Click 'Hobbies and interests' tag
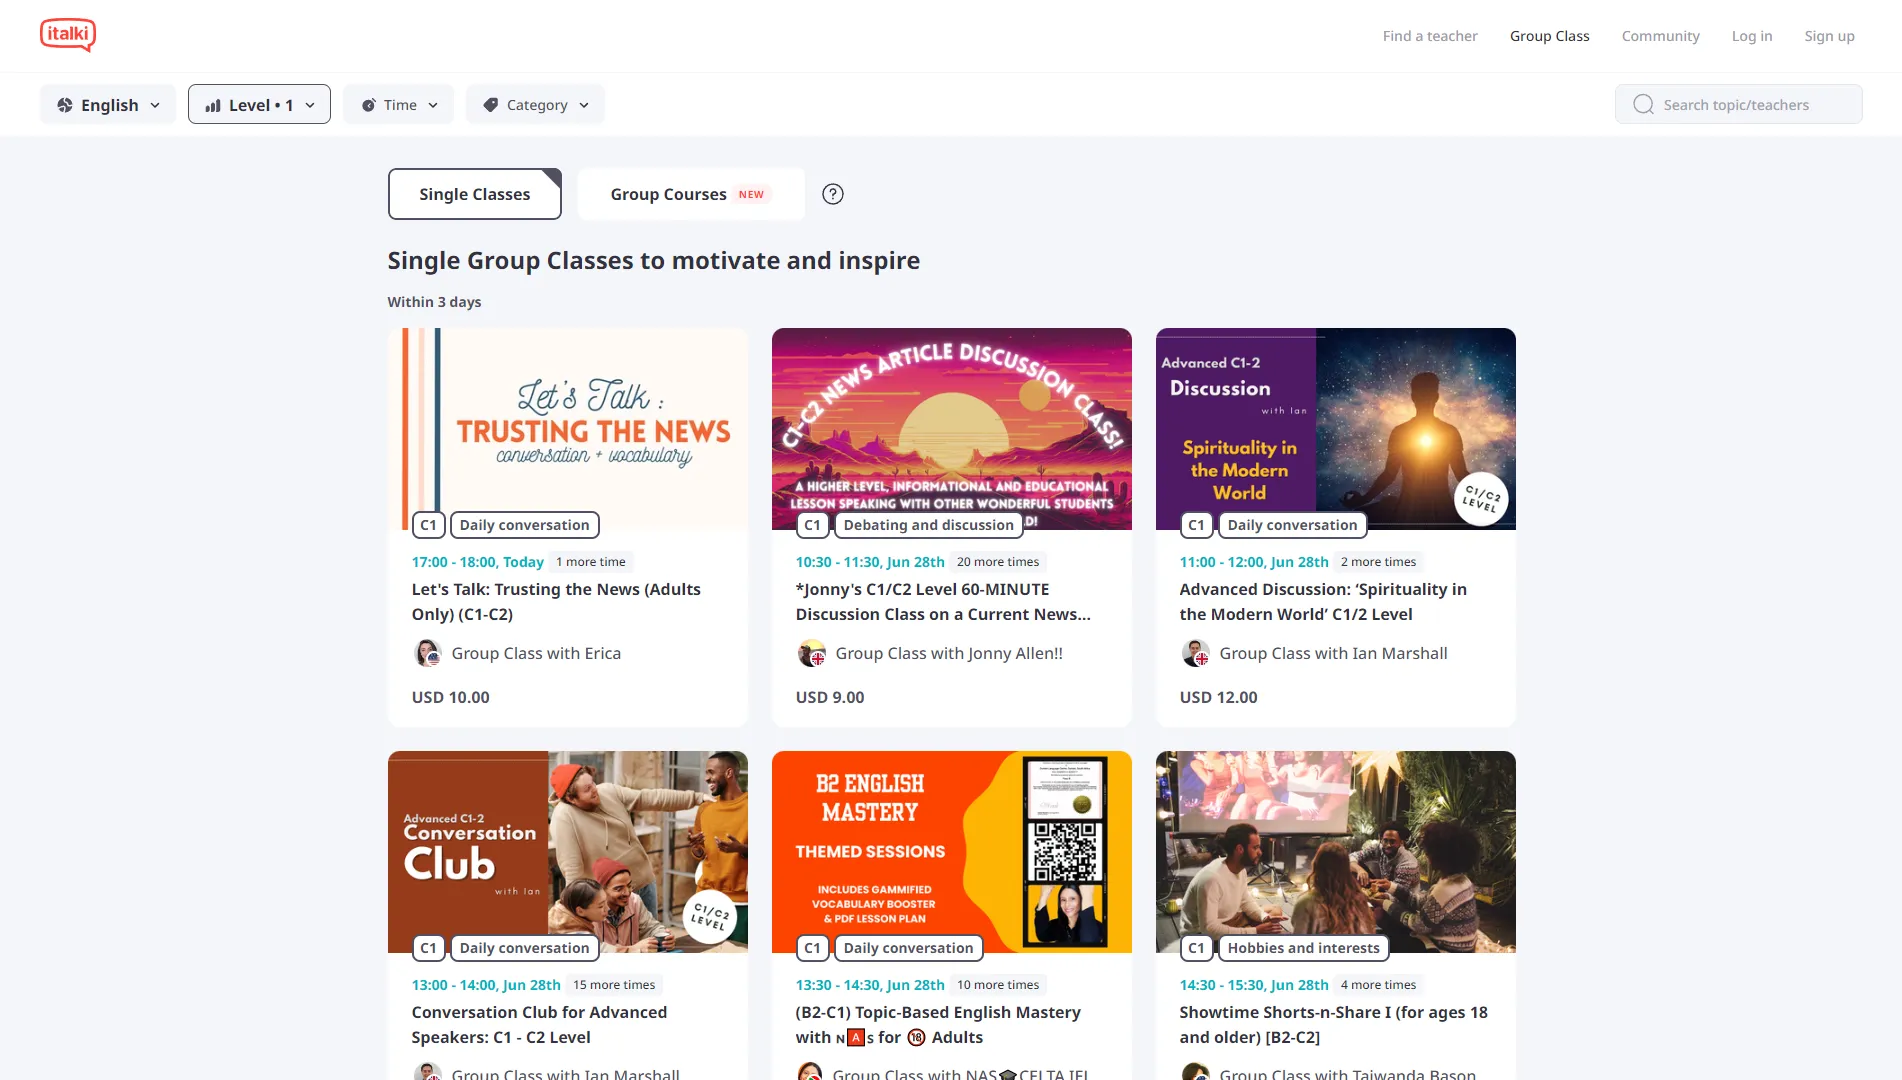This screenshot has height=1080, width=1902. (1304, 948)
